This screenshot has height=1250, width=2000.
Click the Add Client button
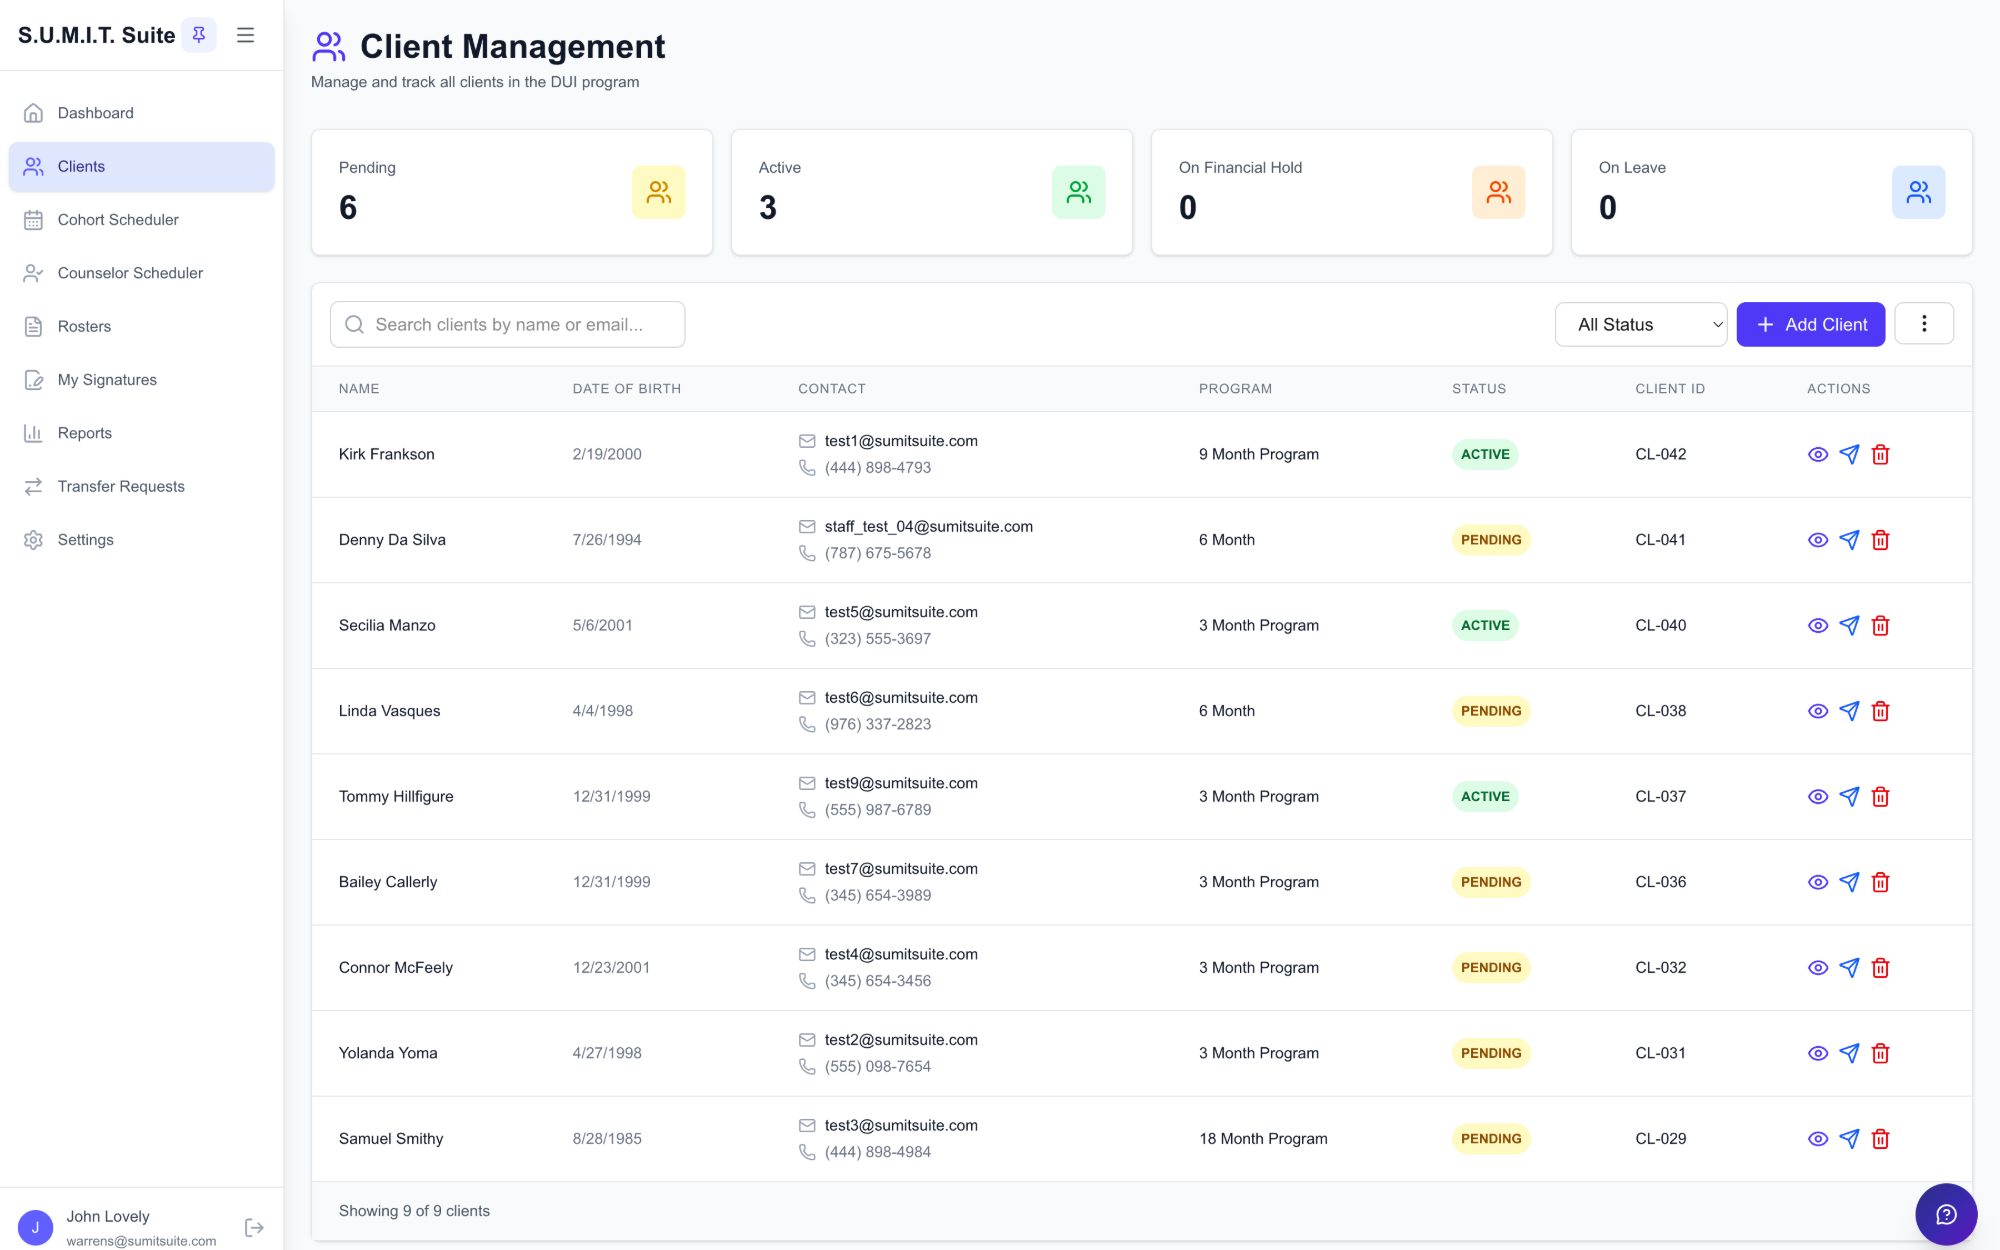1810,325
